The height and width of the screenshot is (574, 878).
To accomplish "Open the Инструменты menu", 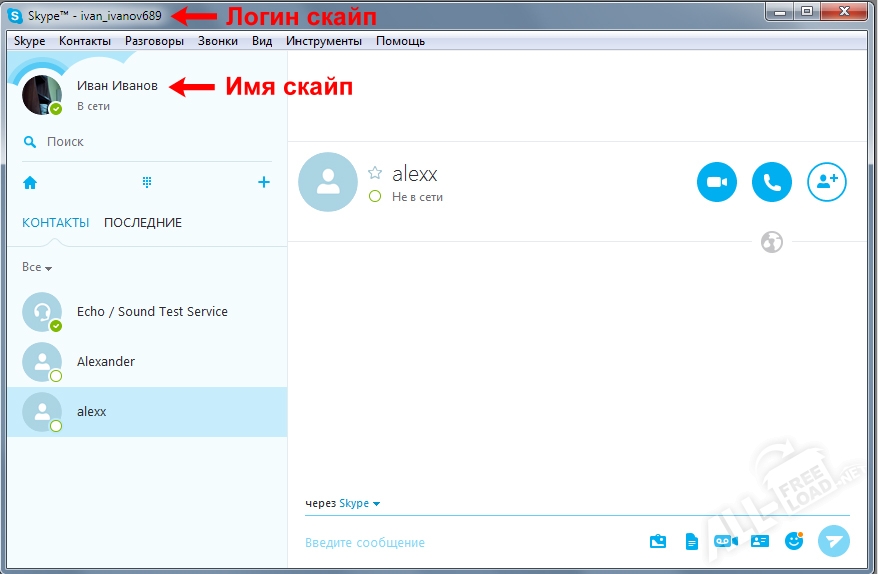I will click(323, 41).
